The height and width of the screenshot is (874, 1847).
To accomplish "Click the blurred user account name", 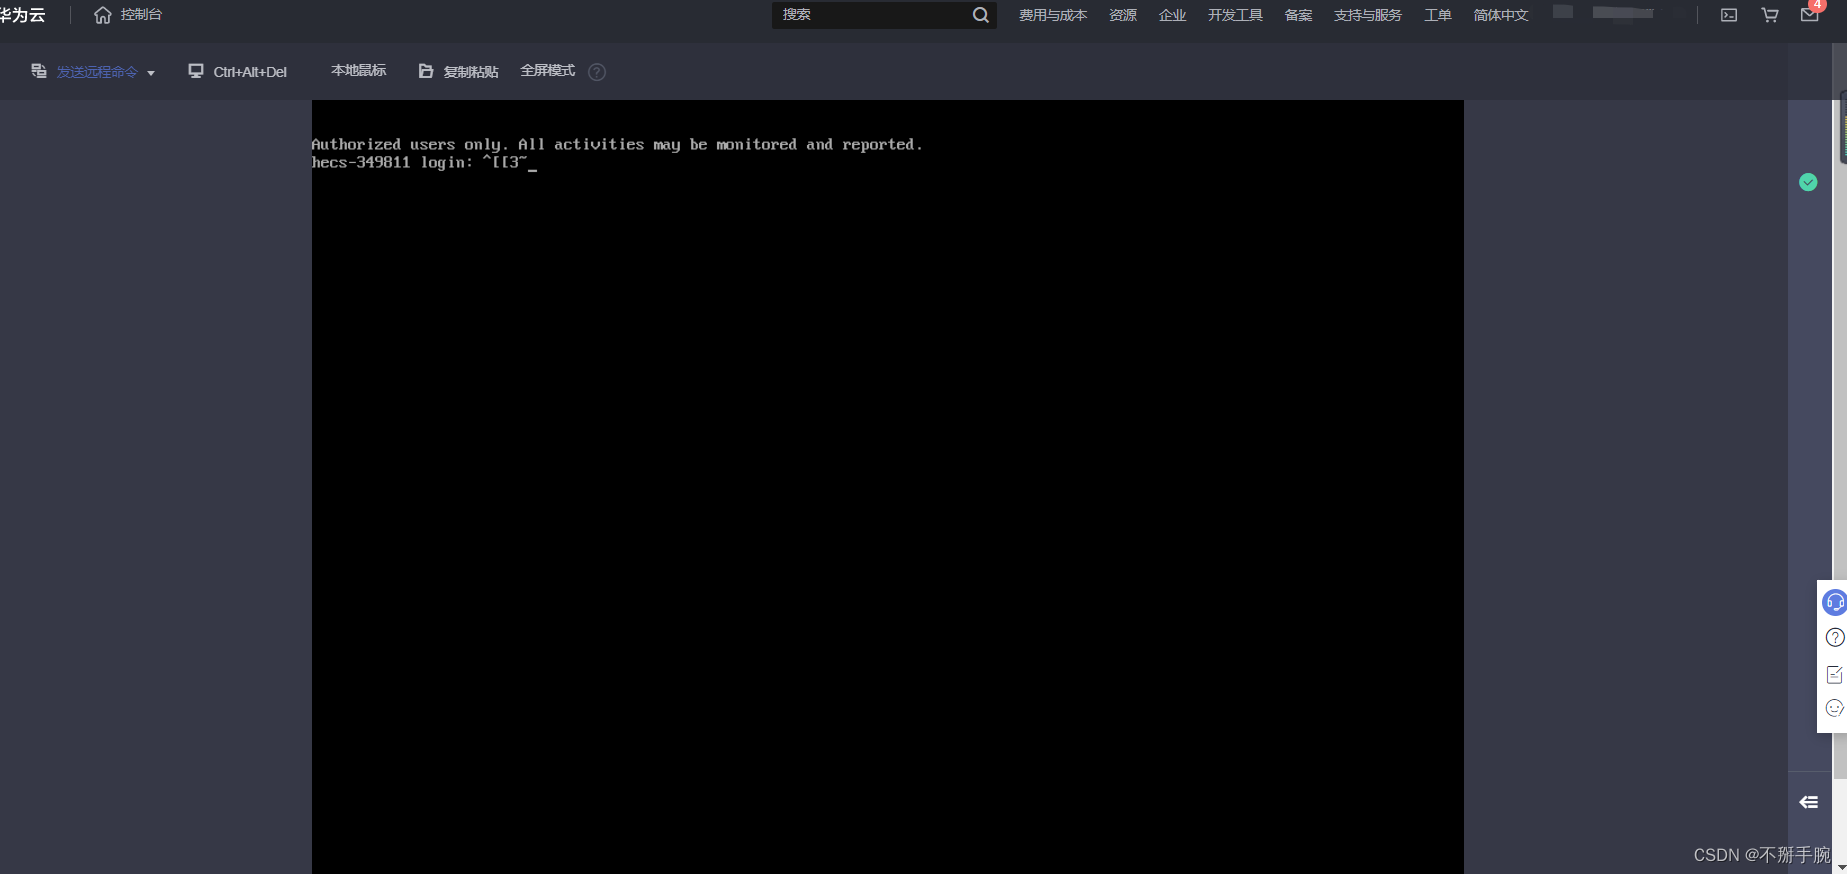I will (1622, 12).
